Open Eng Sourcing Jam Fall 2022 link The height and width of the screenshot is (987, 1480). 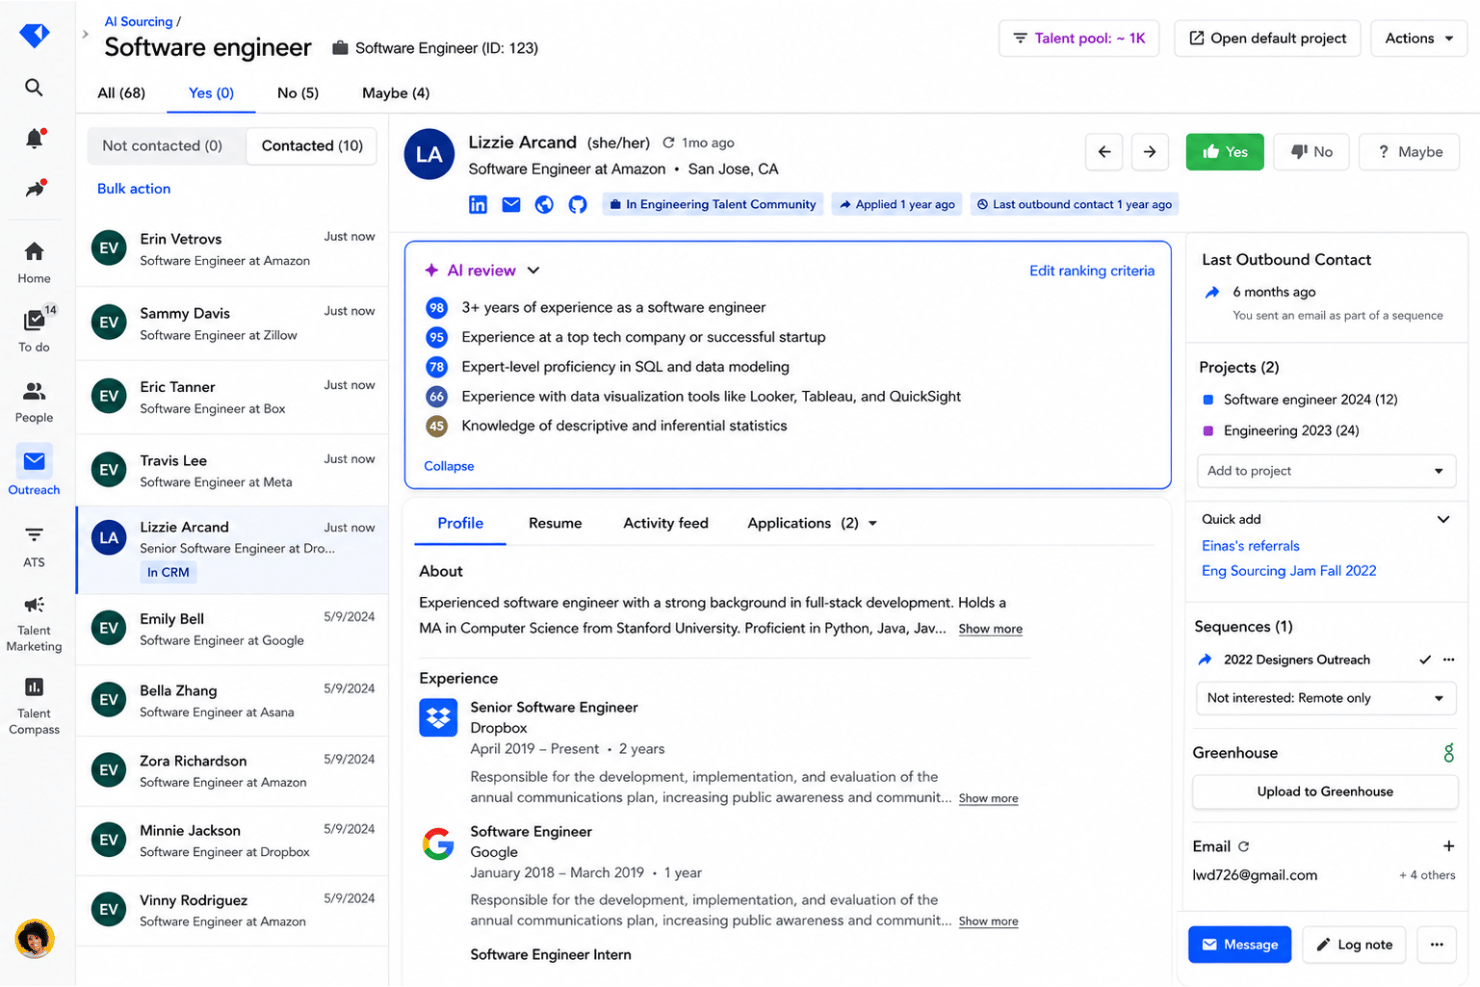[x=1289, y=571]
